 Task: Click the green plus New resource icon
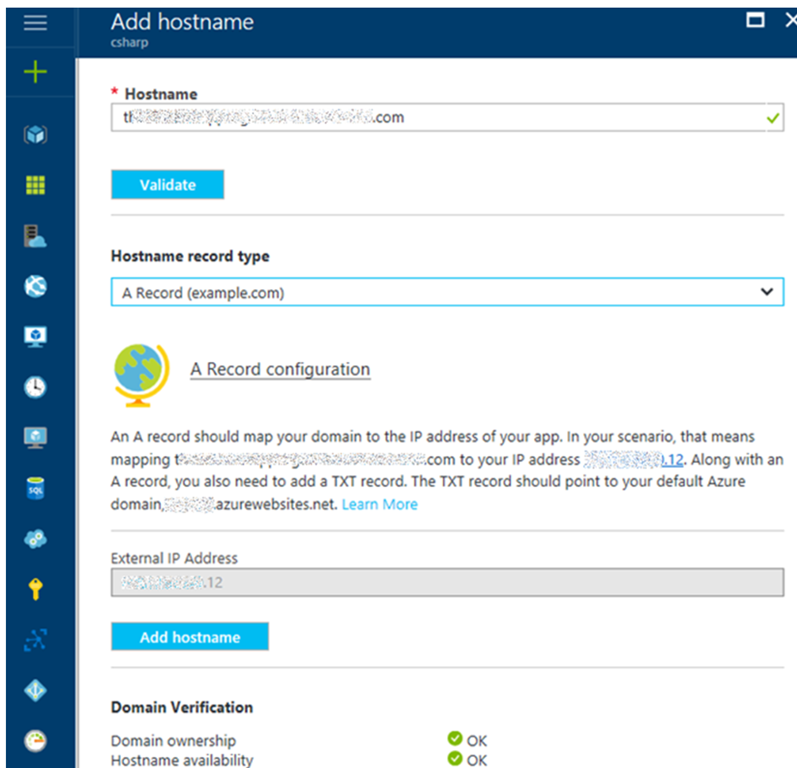pyautogui.click(x=35, y=74)
